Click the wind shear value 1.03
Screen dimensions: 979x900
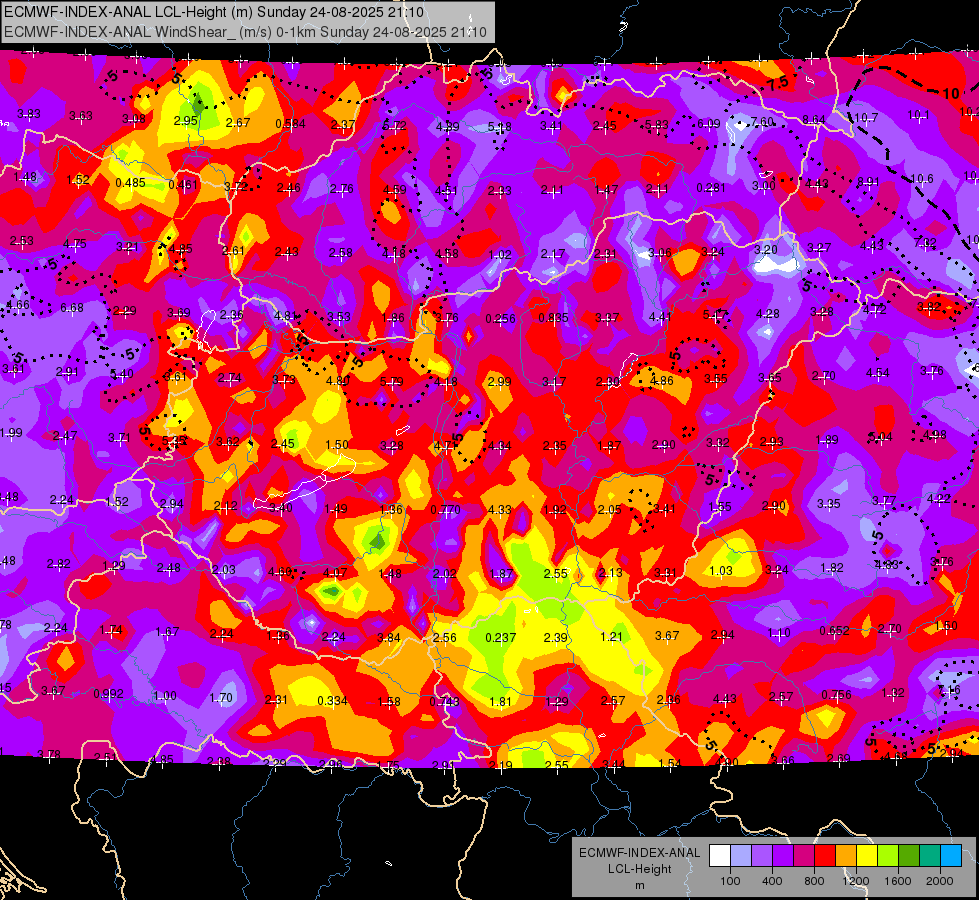pyautogui.click(x=721, y=571)
